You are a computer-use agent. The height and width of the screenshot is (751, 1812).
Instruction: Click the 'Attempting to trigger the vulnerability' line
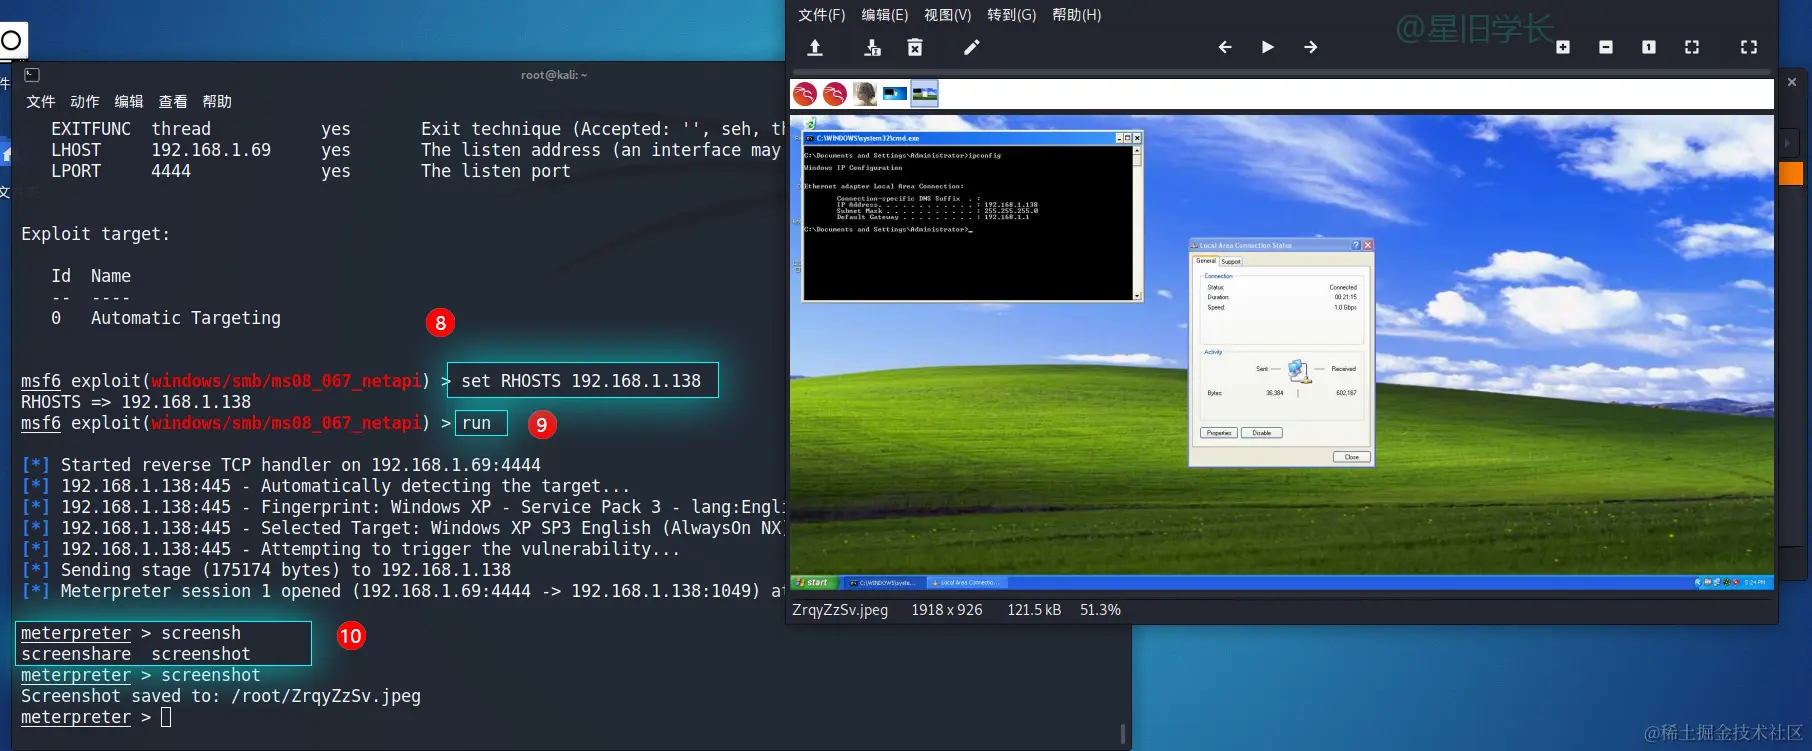(x=351, y=549)
